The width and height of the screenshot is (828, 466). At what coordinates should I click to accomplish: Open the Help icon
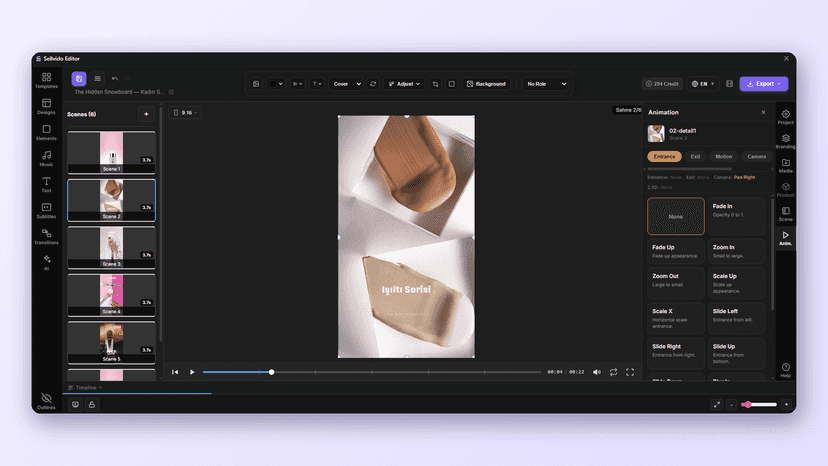coord(786,370)
